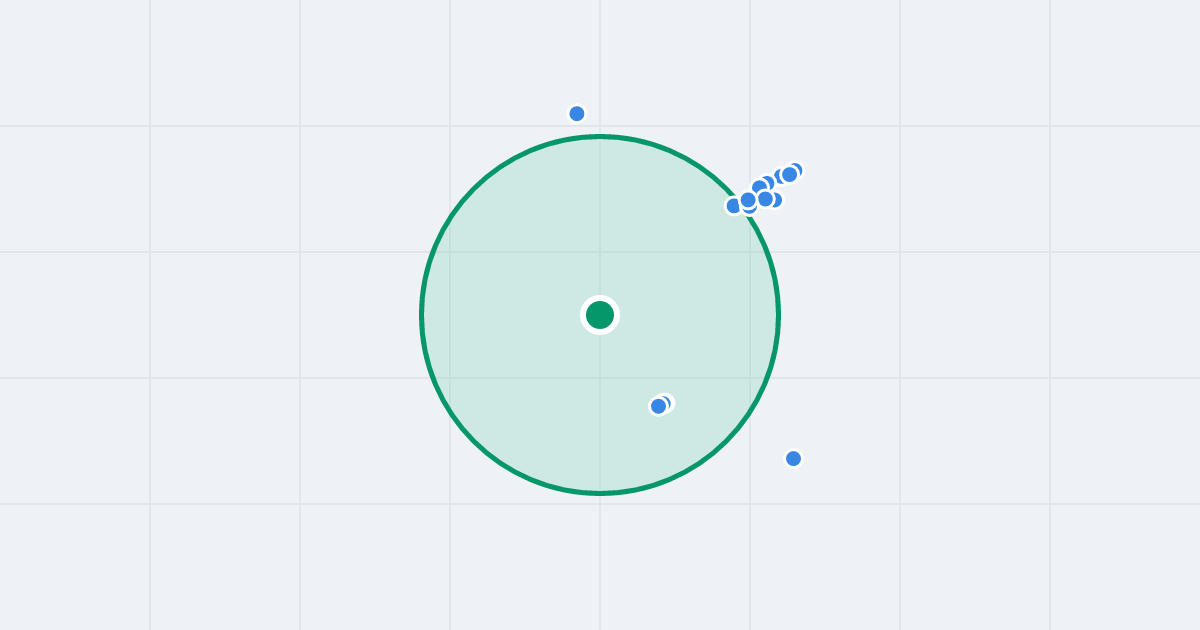Select the lone blue dot outside the circle's lower right
The image size is (1200, 630).
[793, 458]
